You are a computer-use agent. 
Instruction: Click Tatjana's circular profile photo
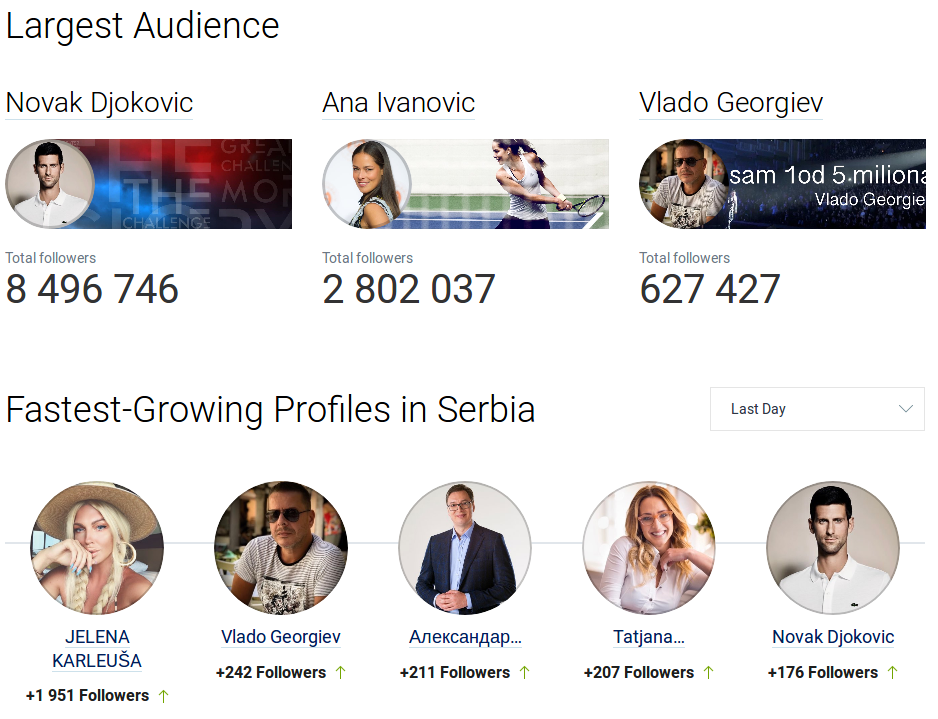pyautogui.click(x=649, y=548)
